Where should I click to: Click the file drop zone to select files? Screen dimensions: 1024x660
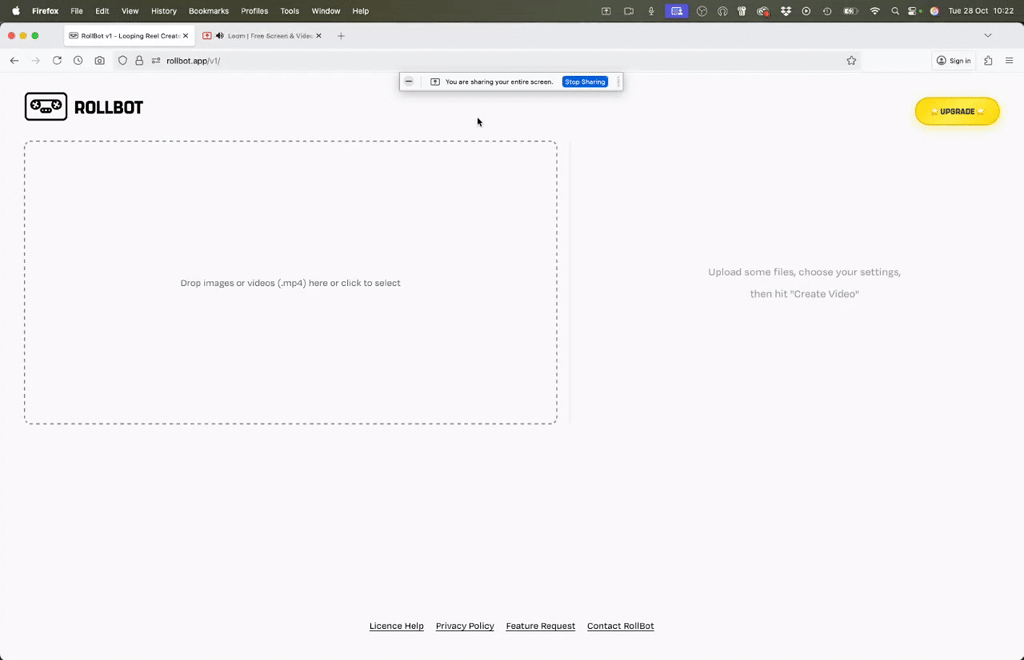coord(290,283)
